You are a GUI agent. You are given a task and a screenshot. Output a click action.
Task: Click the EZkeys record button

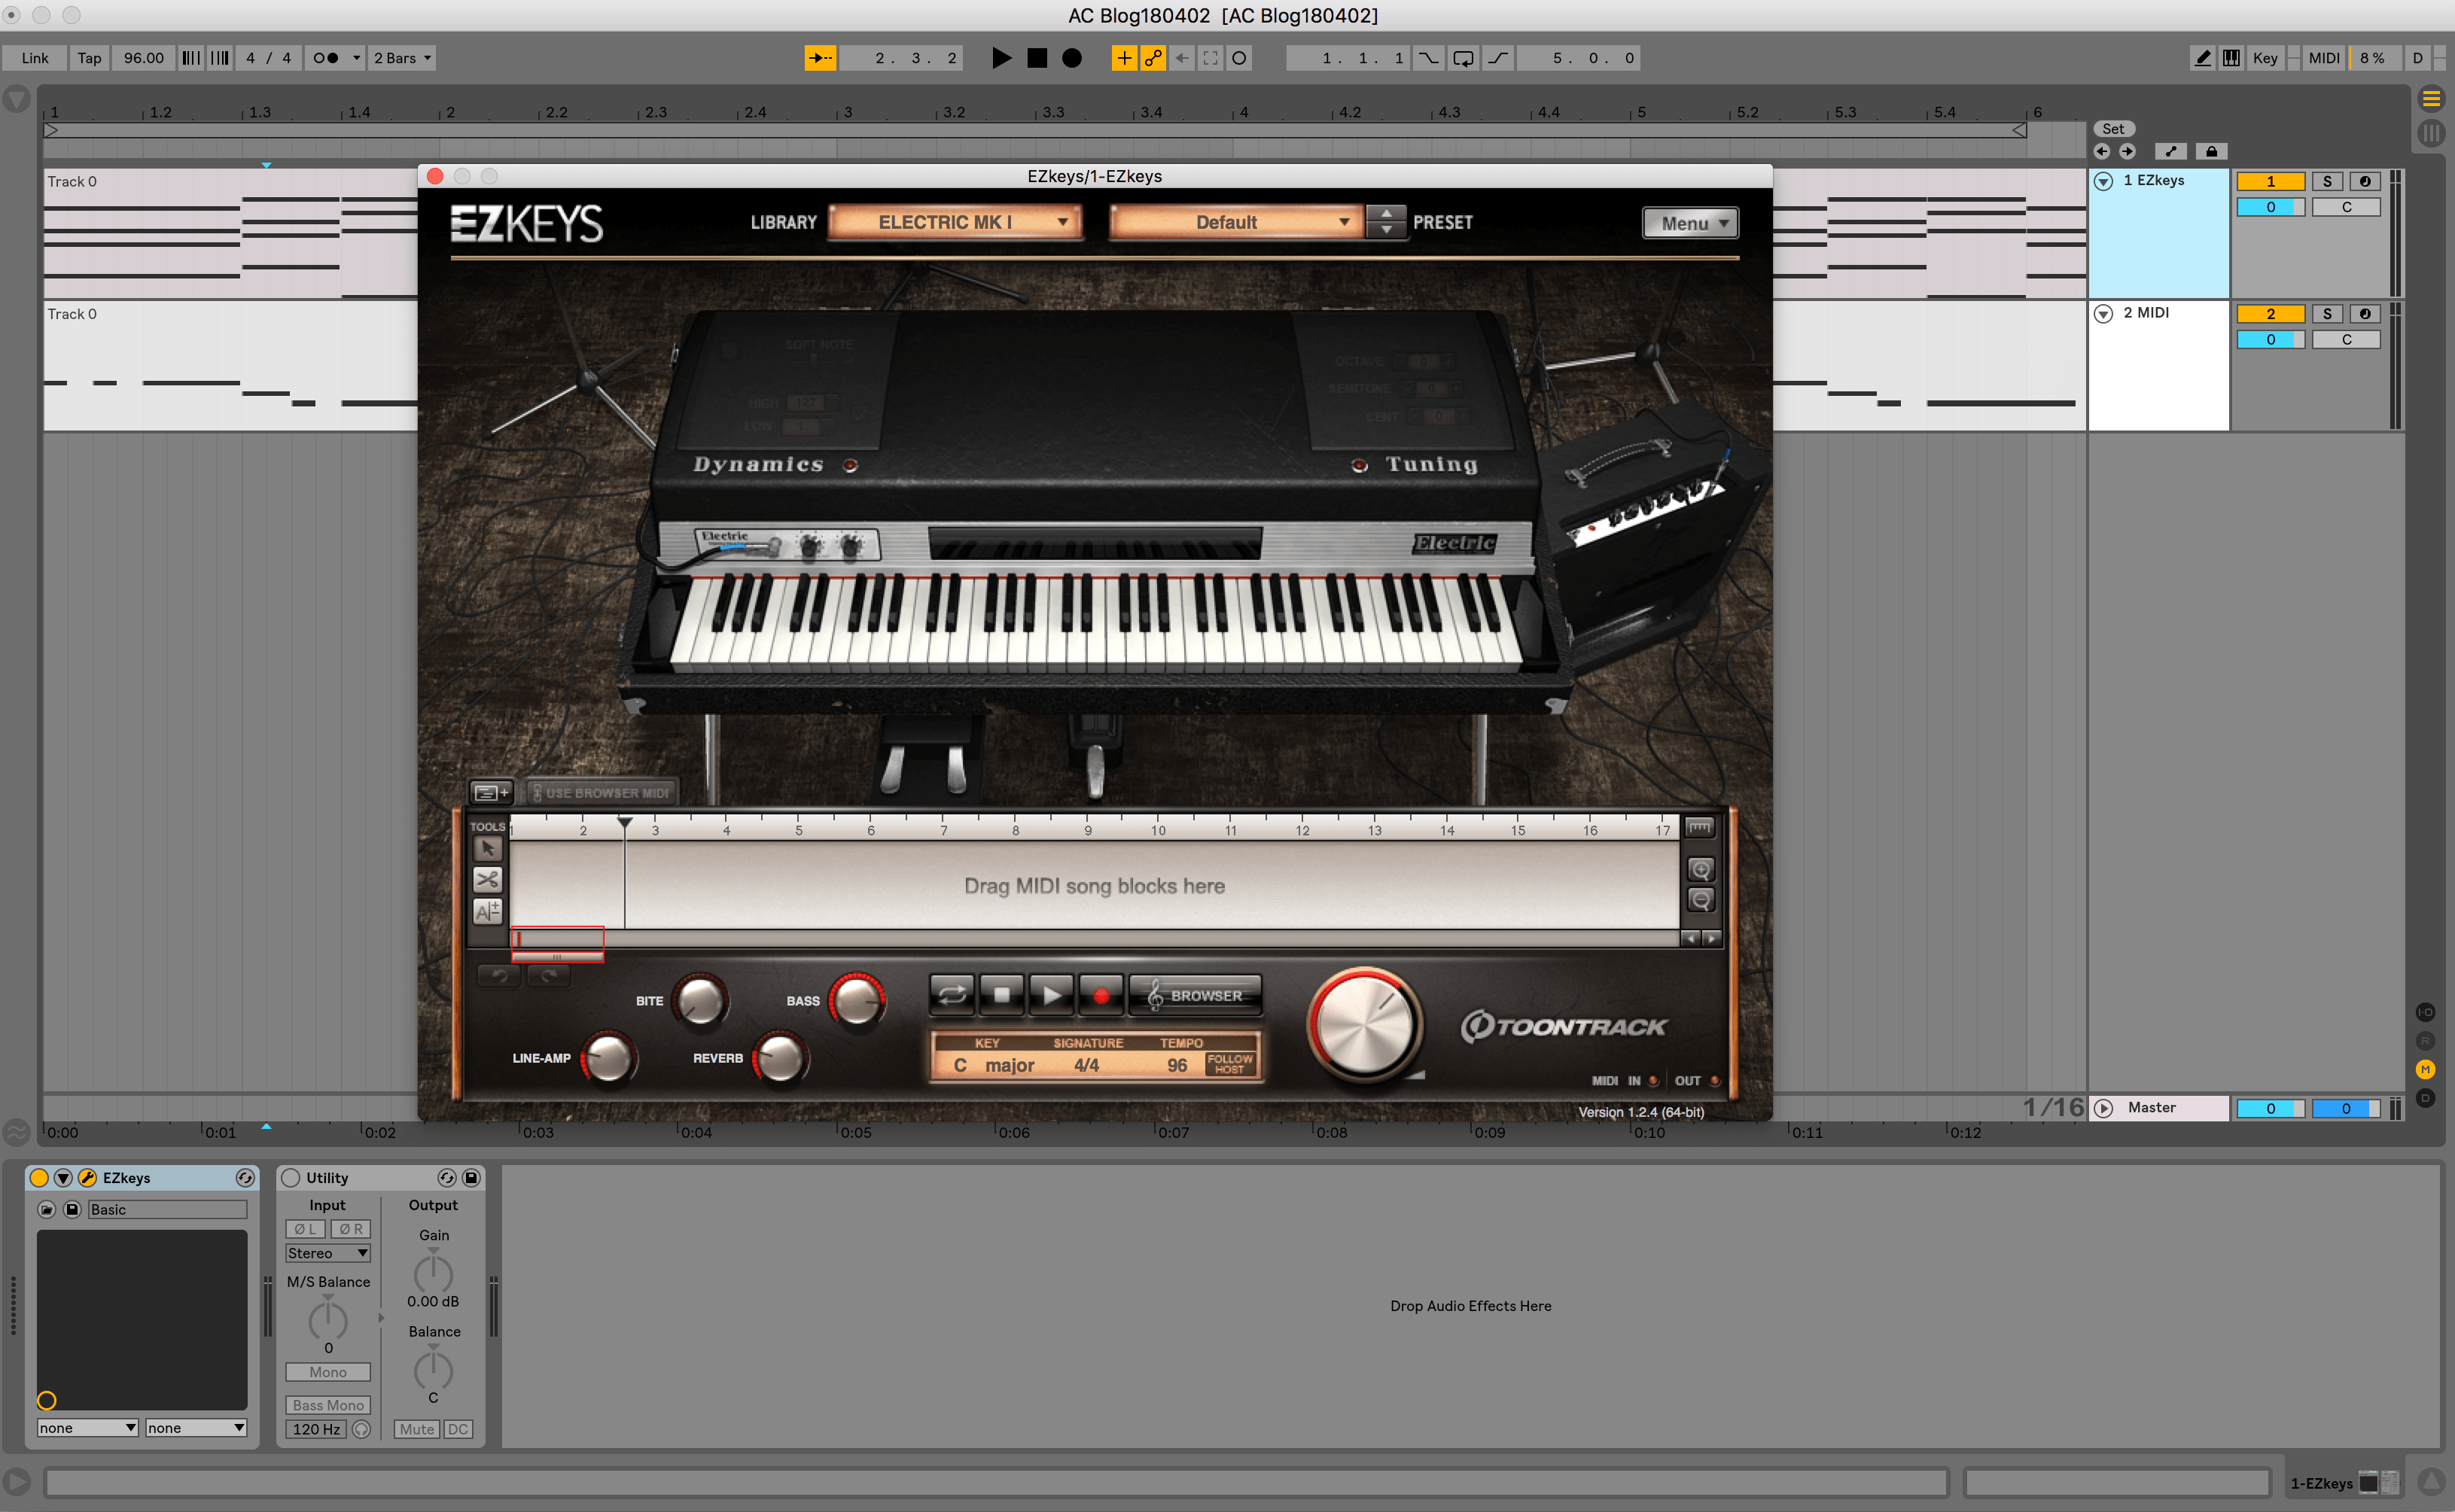pos(1102,994)
